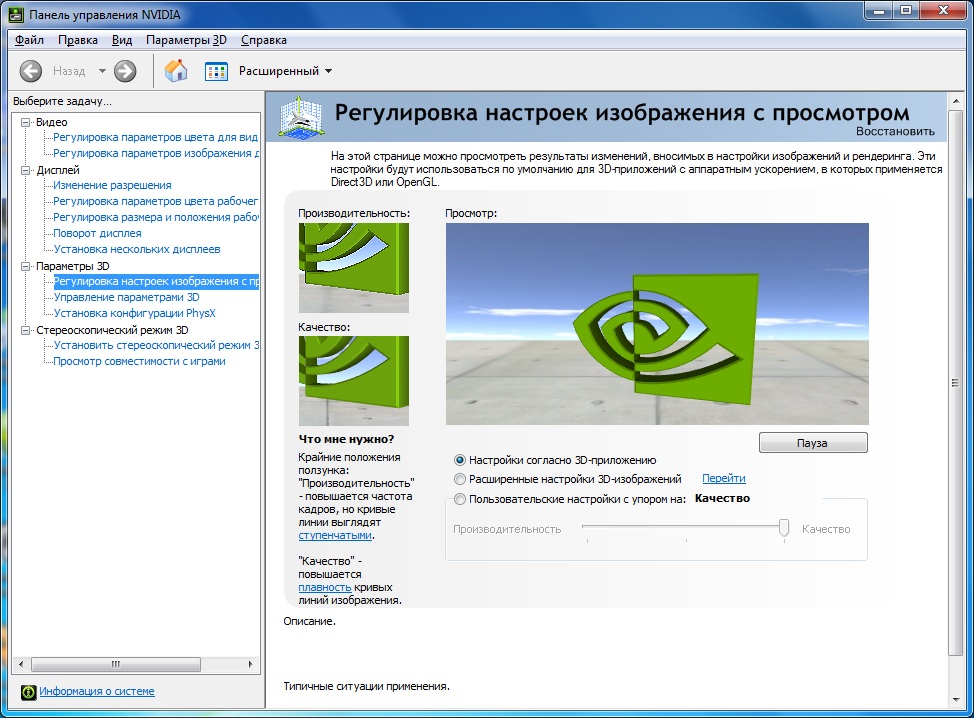Open the Информация о системе link
Screen dimensions: 974x718
click(x=97, y=691)
